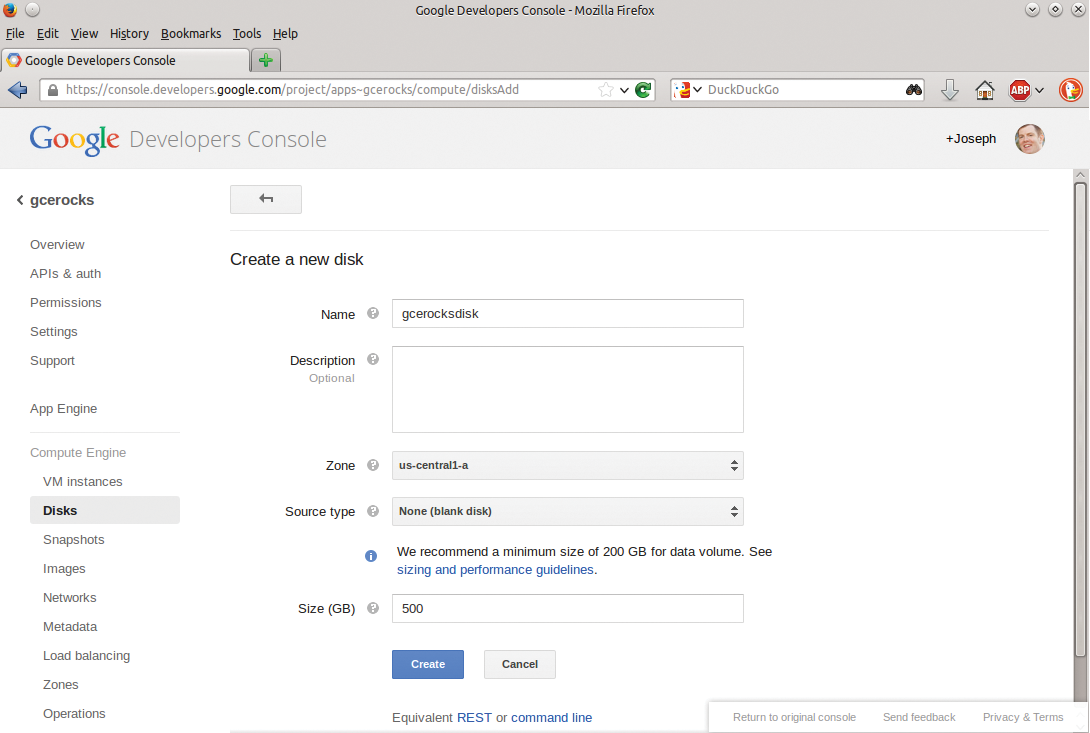Open the equivalent REST link

pos(474,718)
